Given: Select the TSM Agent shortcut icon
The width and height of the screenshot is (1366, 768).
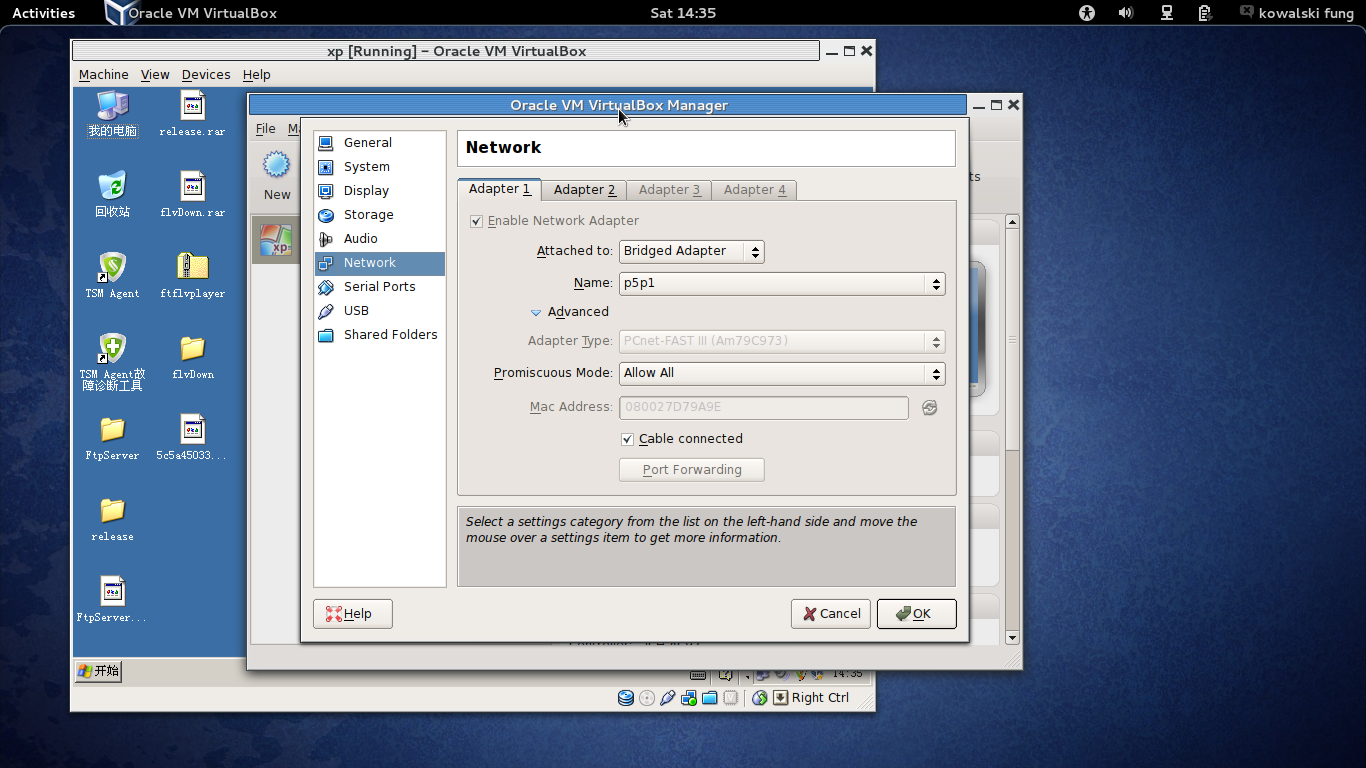Looking at the screenshot, I should [x=112, y=275].
